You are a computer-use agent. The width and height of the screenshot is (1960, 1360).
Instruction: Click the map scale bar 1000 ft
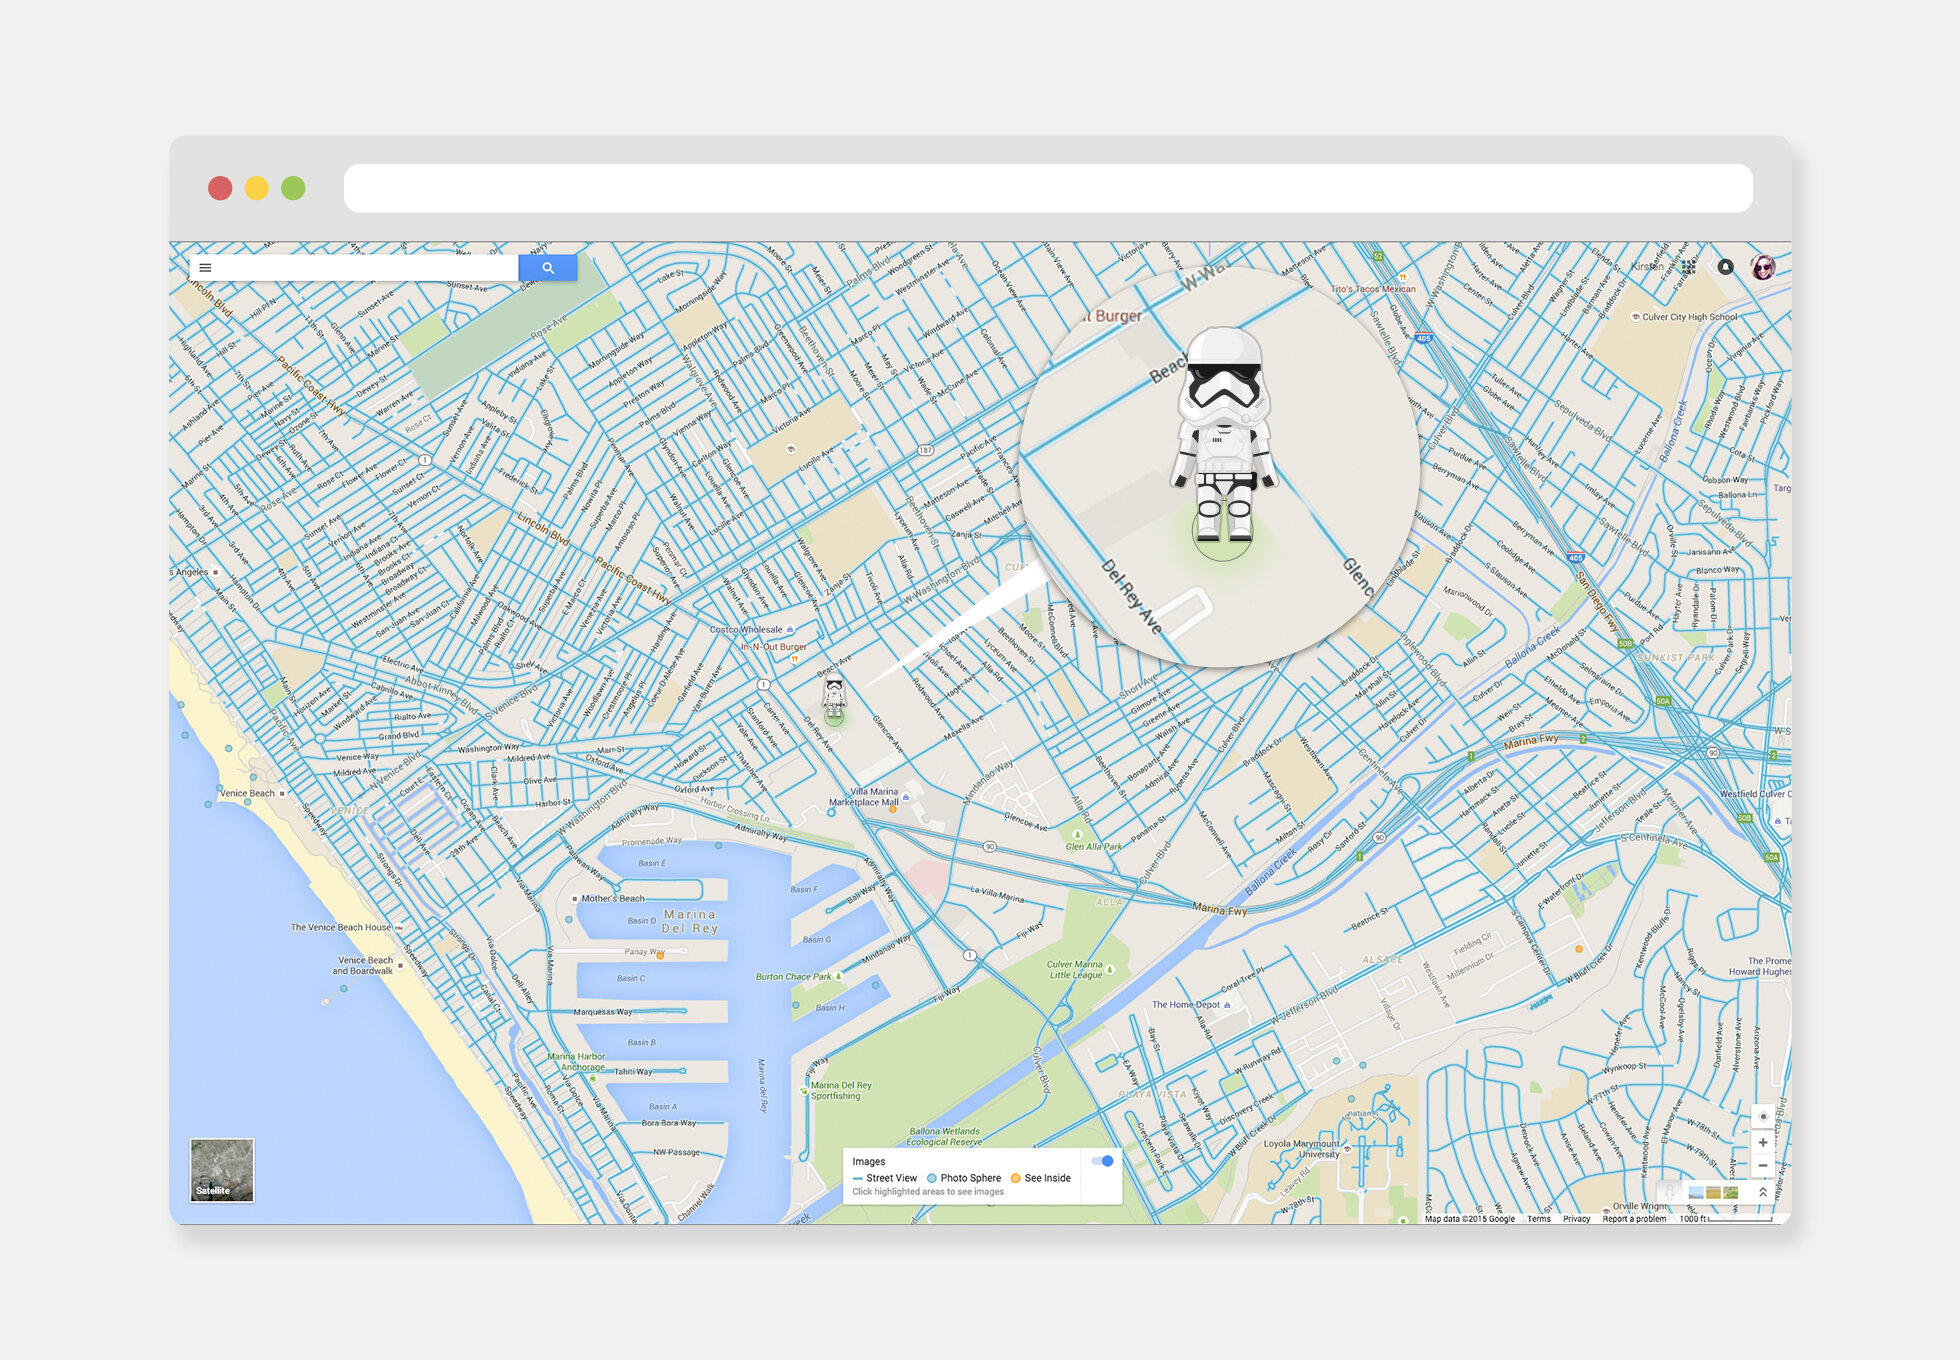click(1725, 1219)
